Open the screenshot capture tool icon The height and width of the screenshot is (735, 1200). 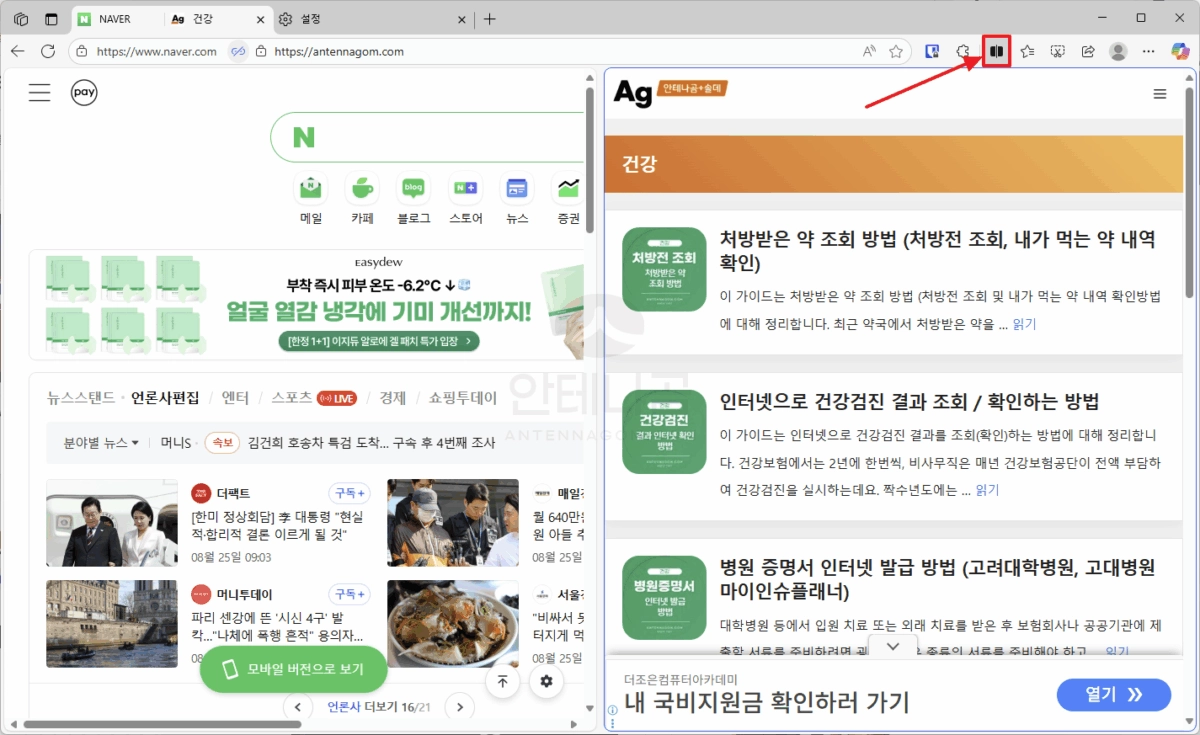[x=1058, y=51]
